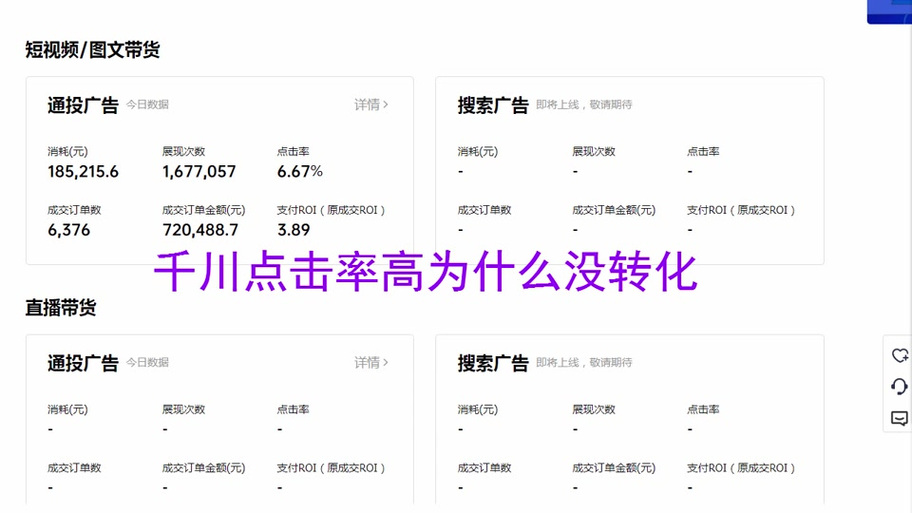912x513 pixels.
Task: Open 详情 link in 直播带货 通投广告 card
Action: pos(372,362)
